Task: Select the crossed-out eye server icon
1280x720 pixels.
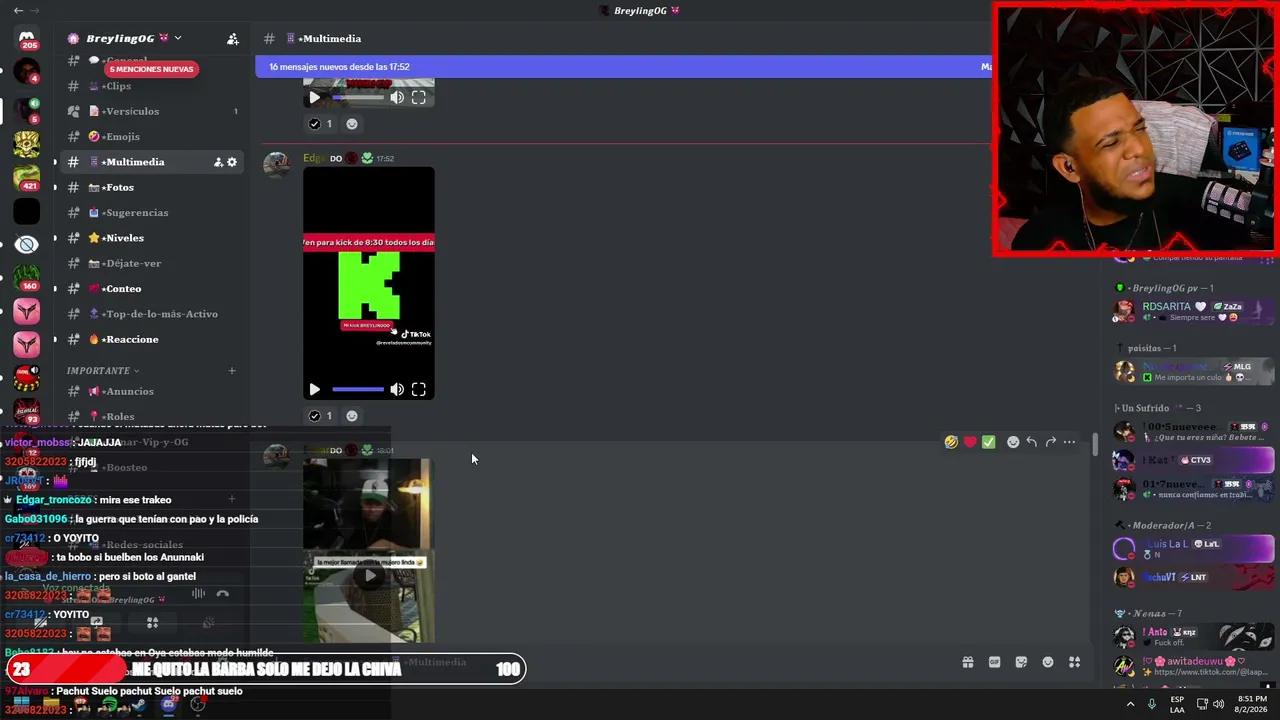Action: point(27,244)
